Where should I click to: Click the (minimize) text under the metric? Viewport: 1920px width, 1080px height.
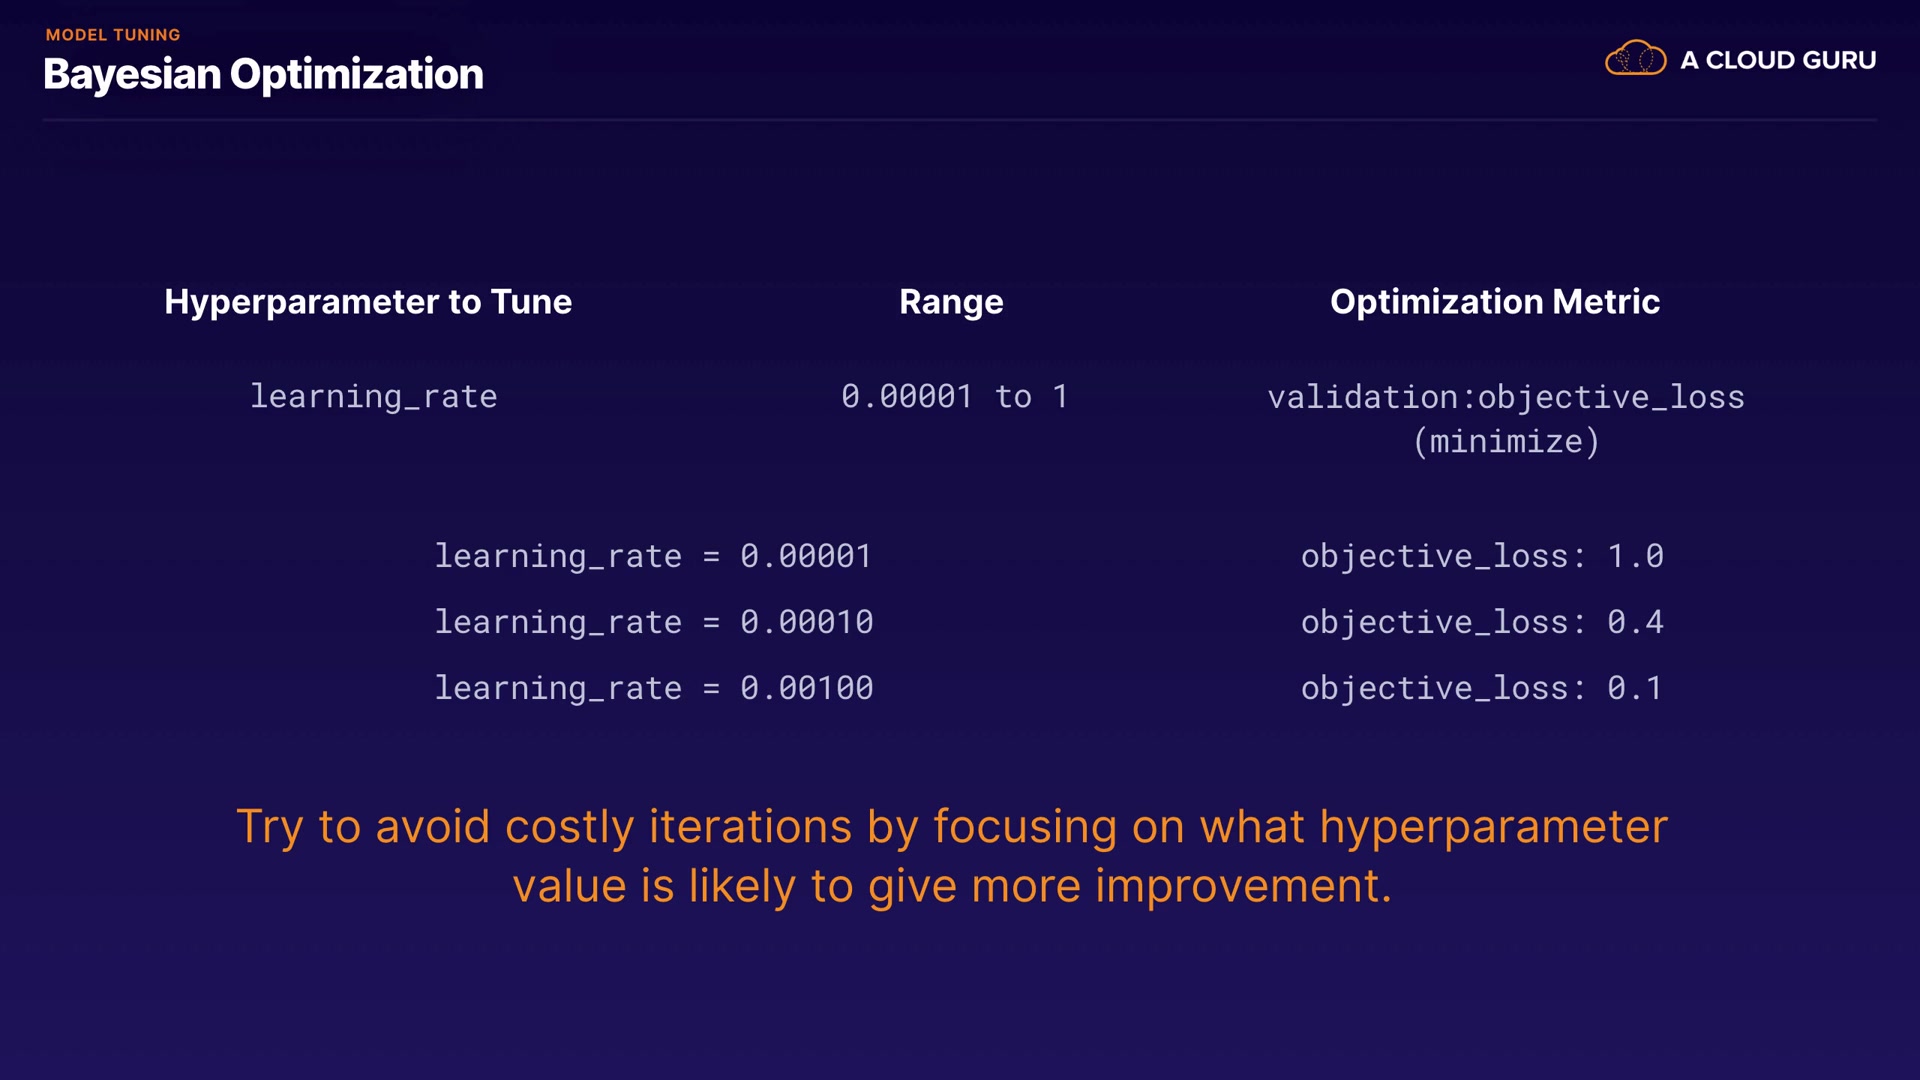1506,442
